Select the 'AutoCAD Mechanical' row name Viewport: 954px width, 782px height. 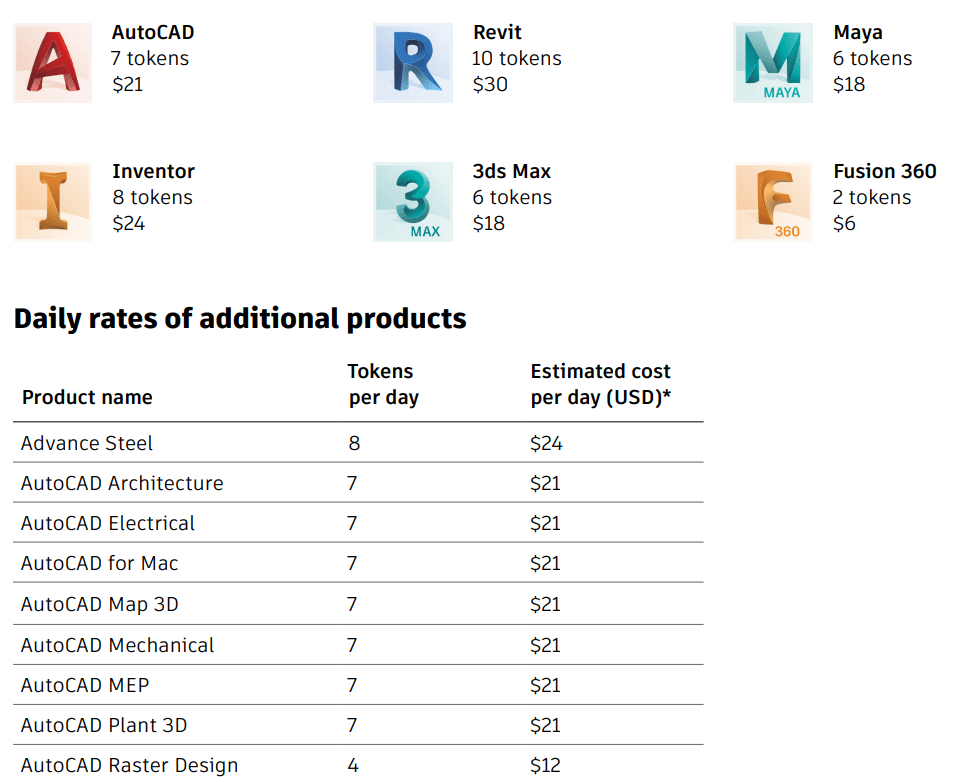pos(117,645)
